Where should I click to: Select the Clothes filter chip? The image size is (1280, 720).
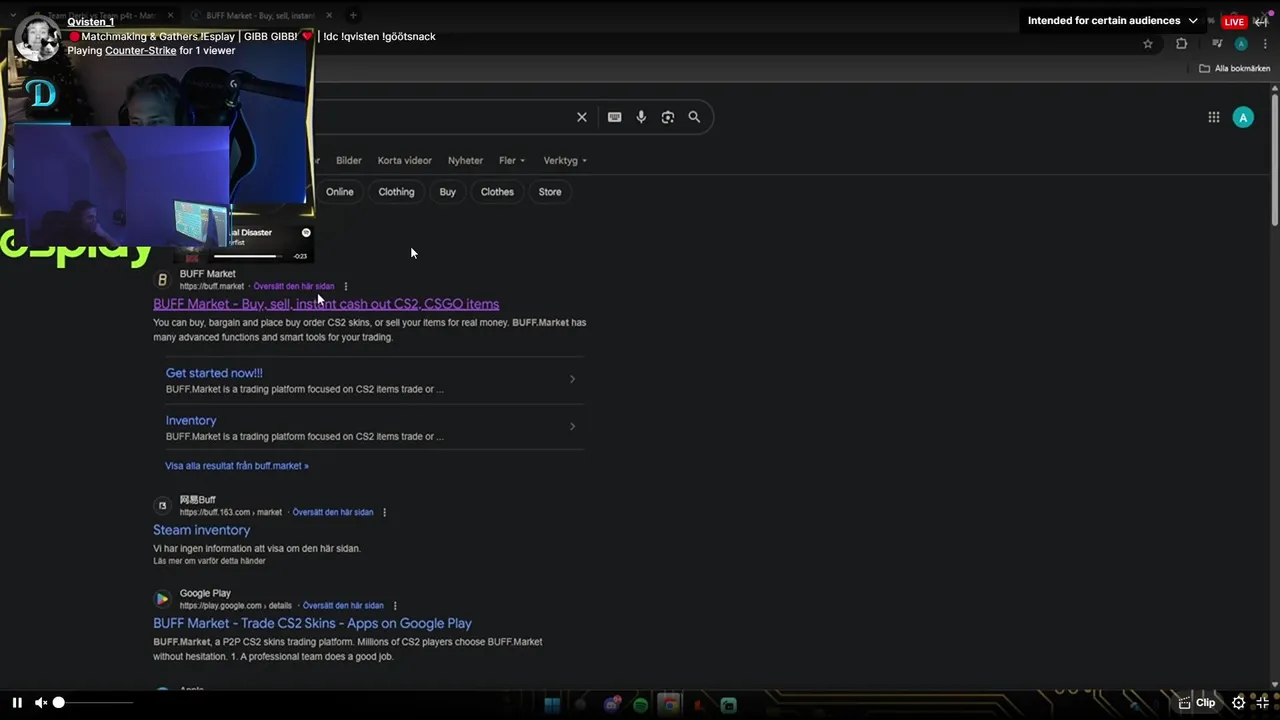click(x=497, y=192)
